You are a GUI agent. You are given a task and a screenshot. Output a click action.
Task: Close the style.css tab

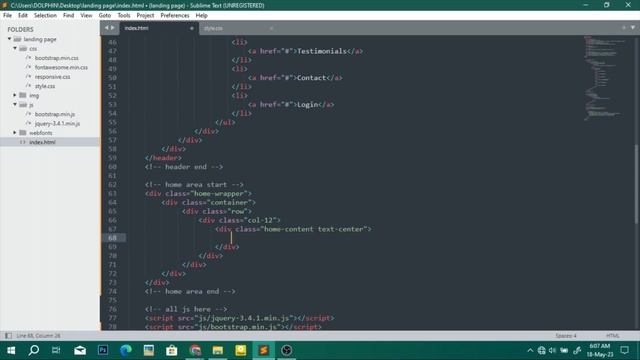pyautogui.click(x=271, y=28)
